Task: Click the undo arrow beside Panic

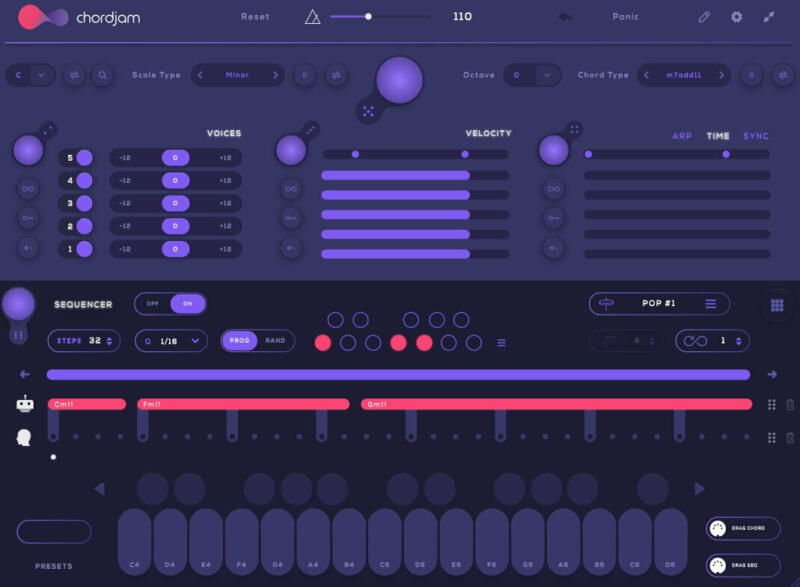Action: coord(565,17)
